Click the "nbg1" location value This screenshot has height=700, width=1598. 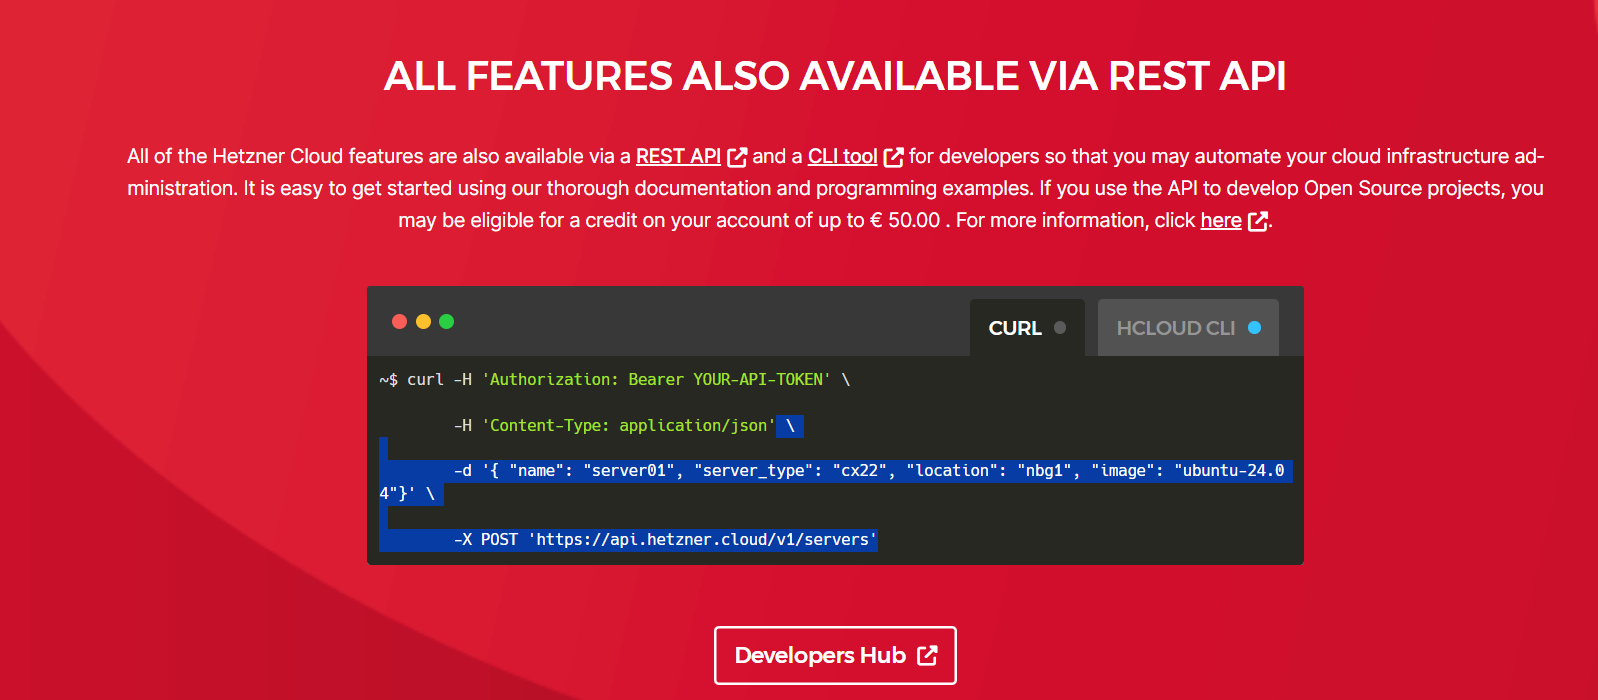pos(1045,471)
